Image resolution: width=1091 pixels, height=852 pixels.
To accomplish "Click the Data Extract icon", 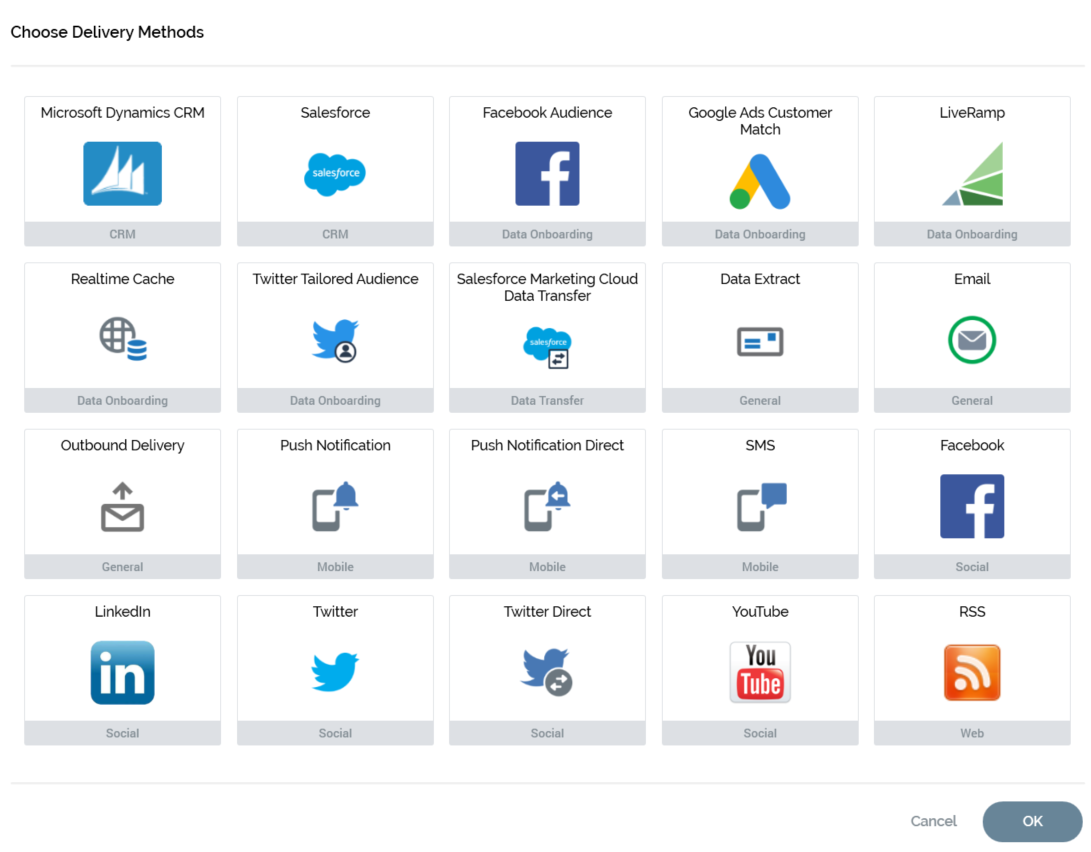I will click(x=760, y=341).
